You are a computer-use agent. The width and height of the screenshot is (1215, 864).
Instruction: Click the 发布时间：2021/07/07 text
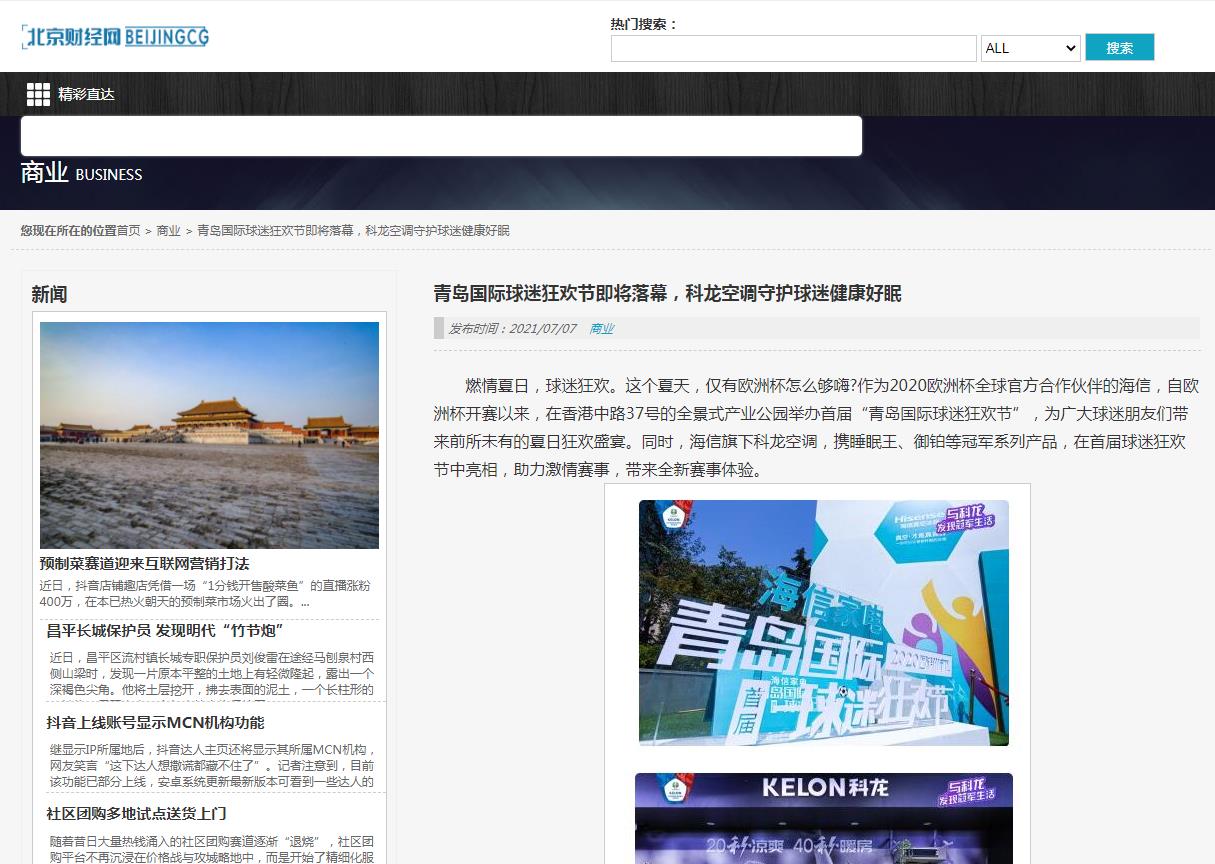[512, 328]
